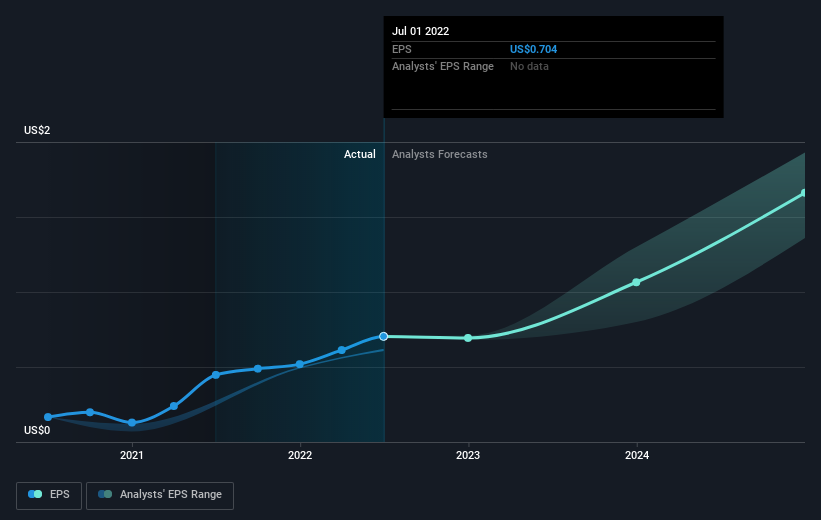This screenshot has height=520, width=821.
Task: Click the US$0.704 EPS value in tooltip
Action: click(534, 49)
